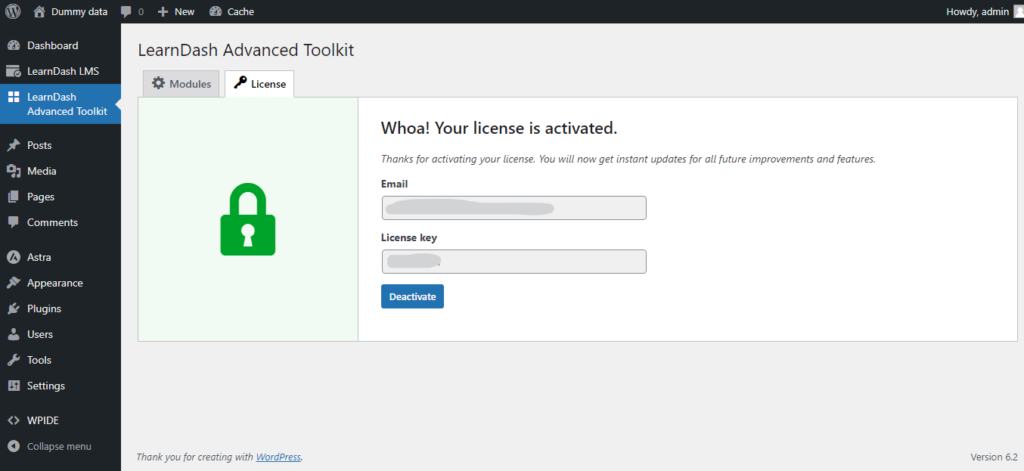The height and width of the screenshot is (471, 1024).
Task: Click the Email input field
Action: click(514, 208)
